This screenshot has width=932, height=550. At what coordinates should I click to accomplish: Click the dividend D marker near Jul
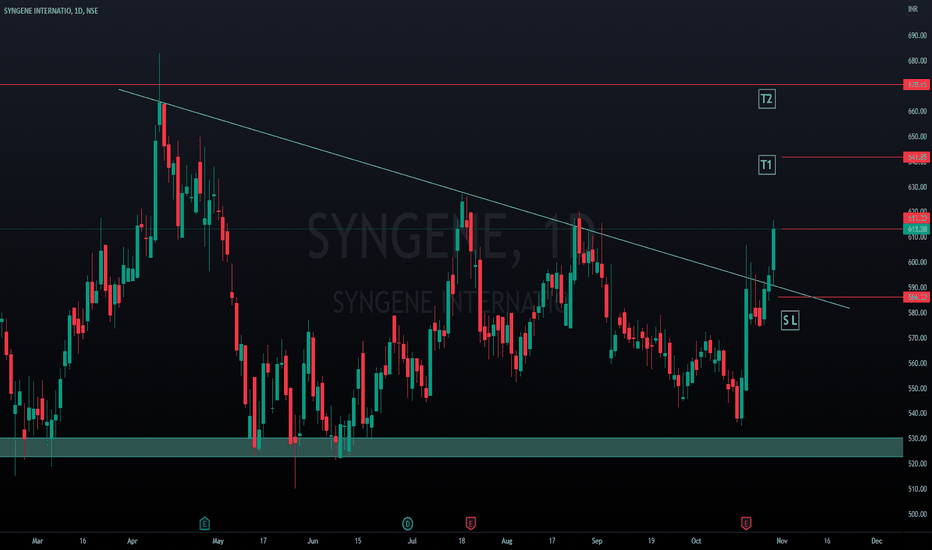coord(408,523)
